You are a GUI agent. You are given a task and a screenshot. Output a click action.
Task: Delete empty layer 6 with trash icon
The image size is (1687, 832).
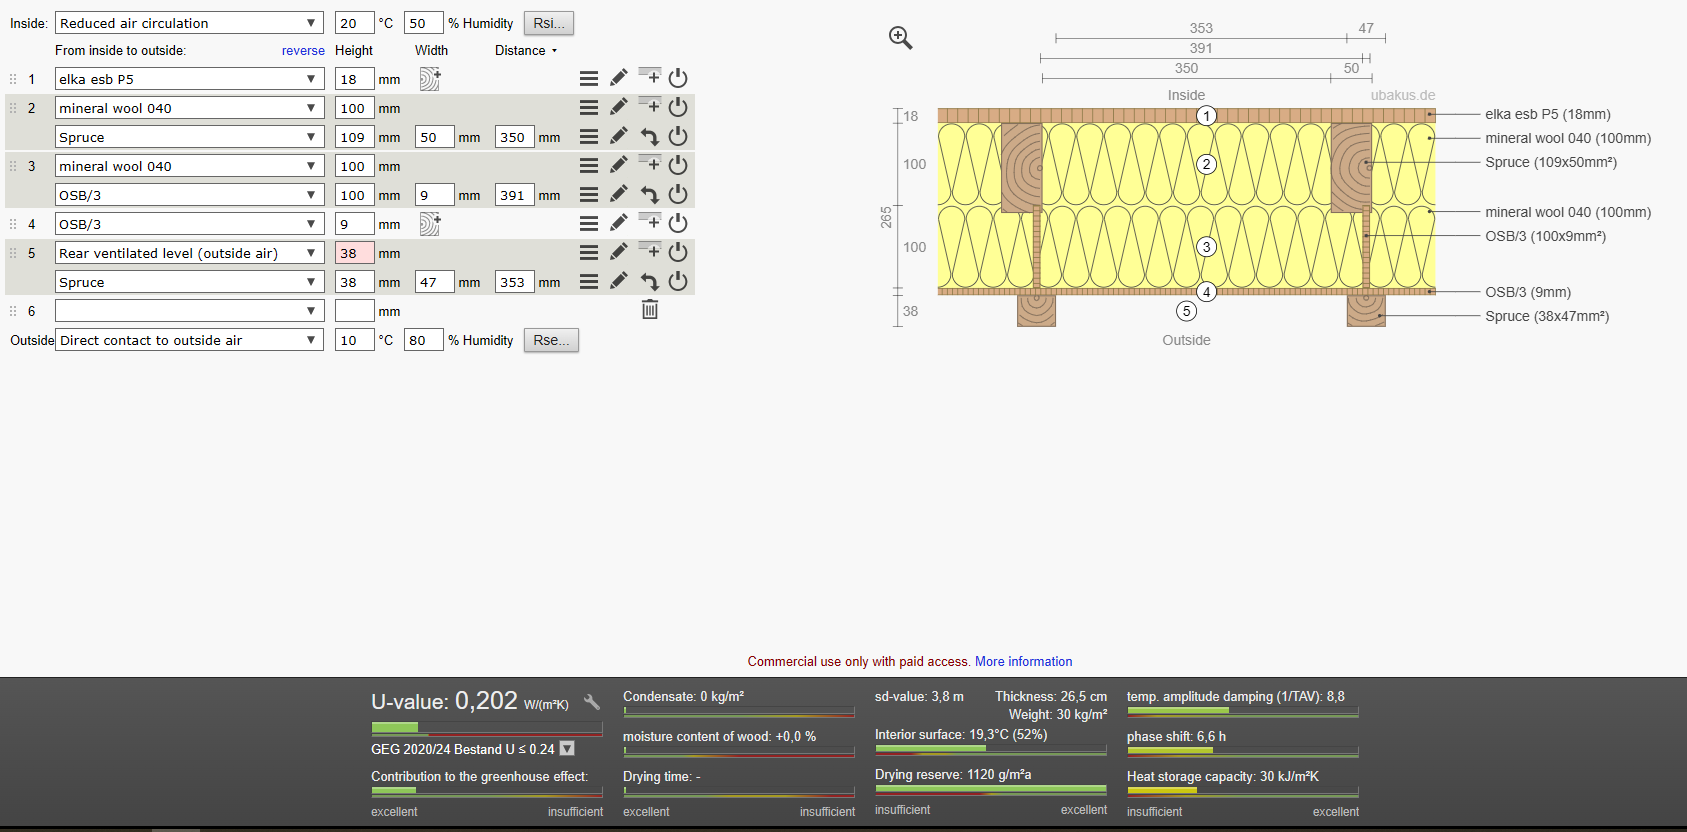click(x=650, y=310)
